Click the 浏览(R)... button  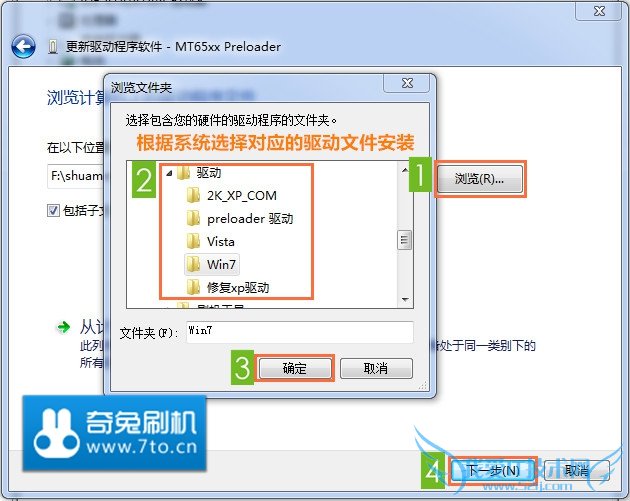[x=480, y=179]
